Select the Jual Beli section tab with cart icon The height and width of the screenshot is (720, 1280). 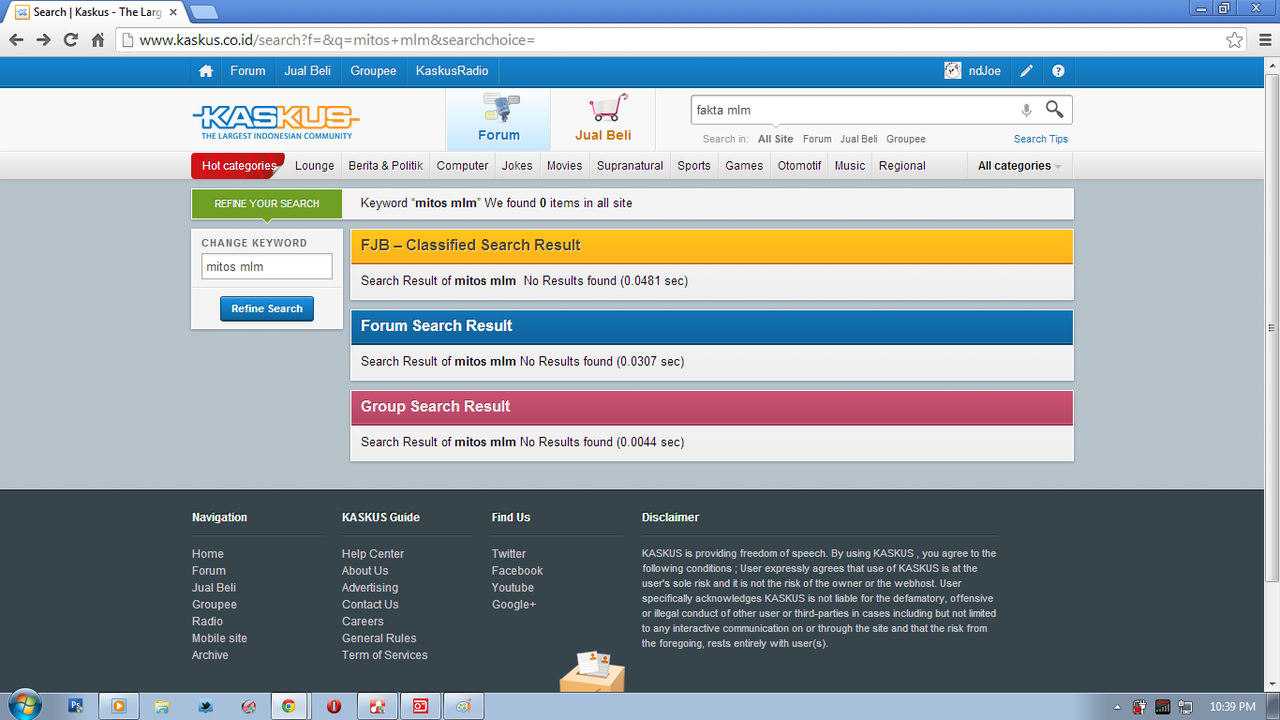click(x=603, y=120)
